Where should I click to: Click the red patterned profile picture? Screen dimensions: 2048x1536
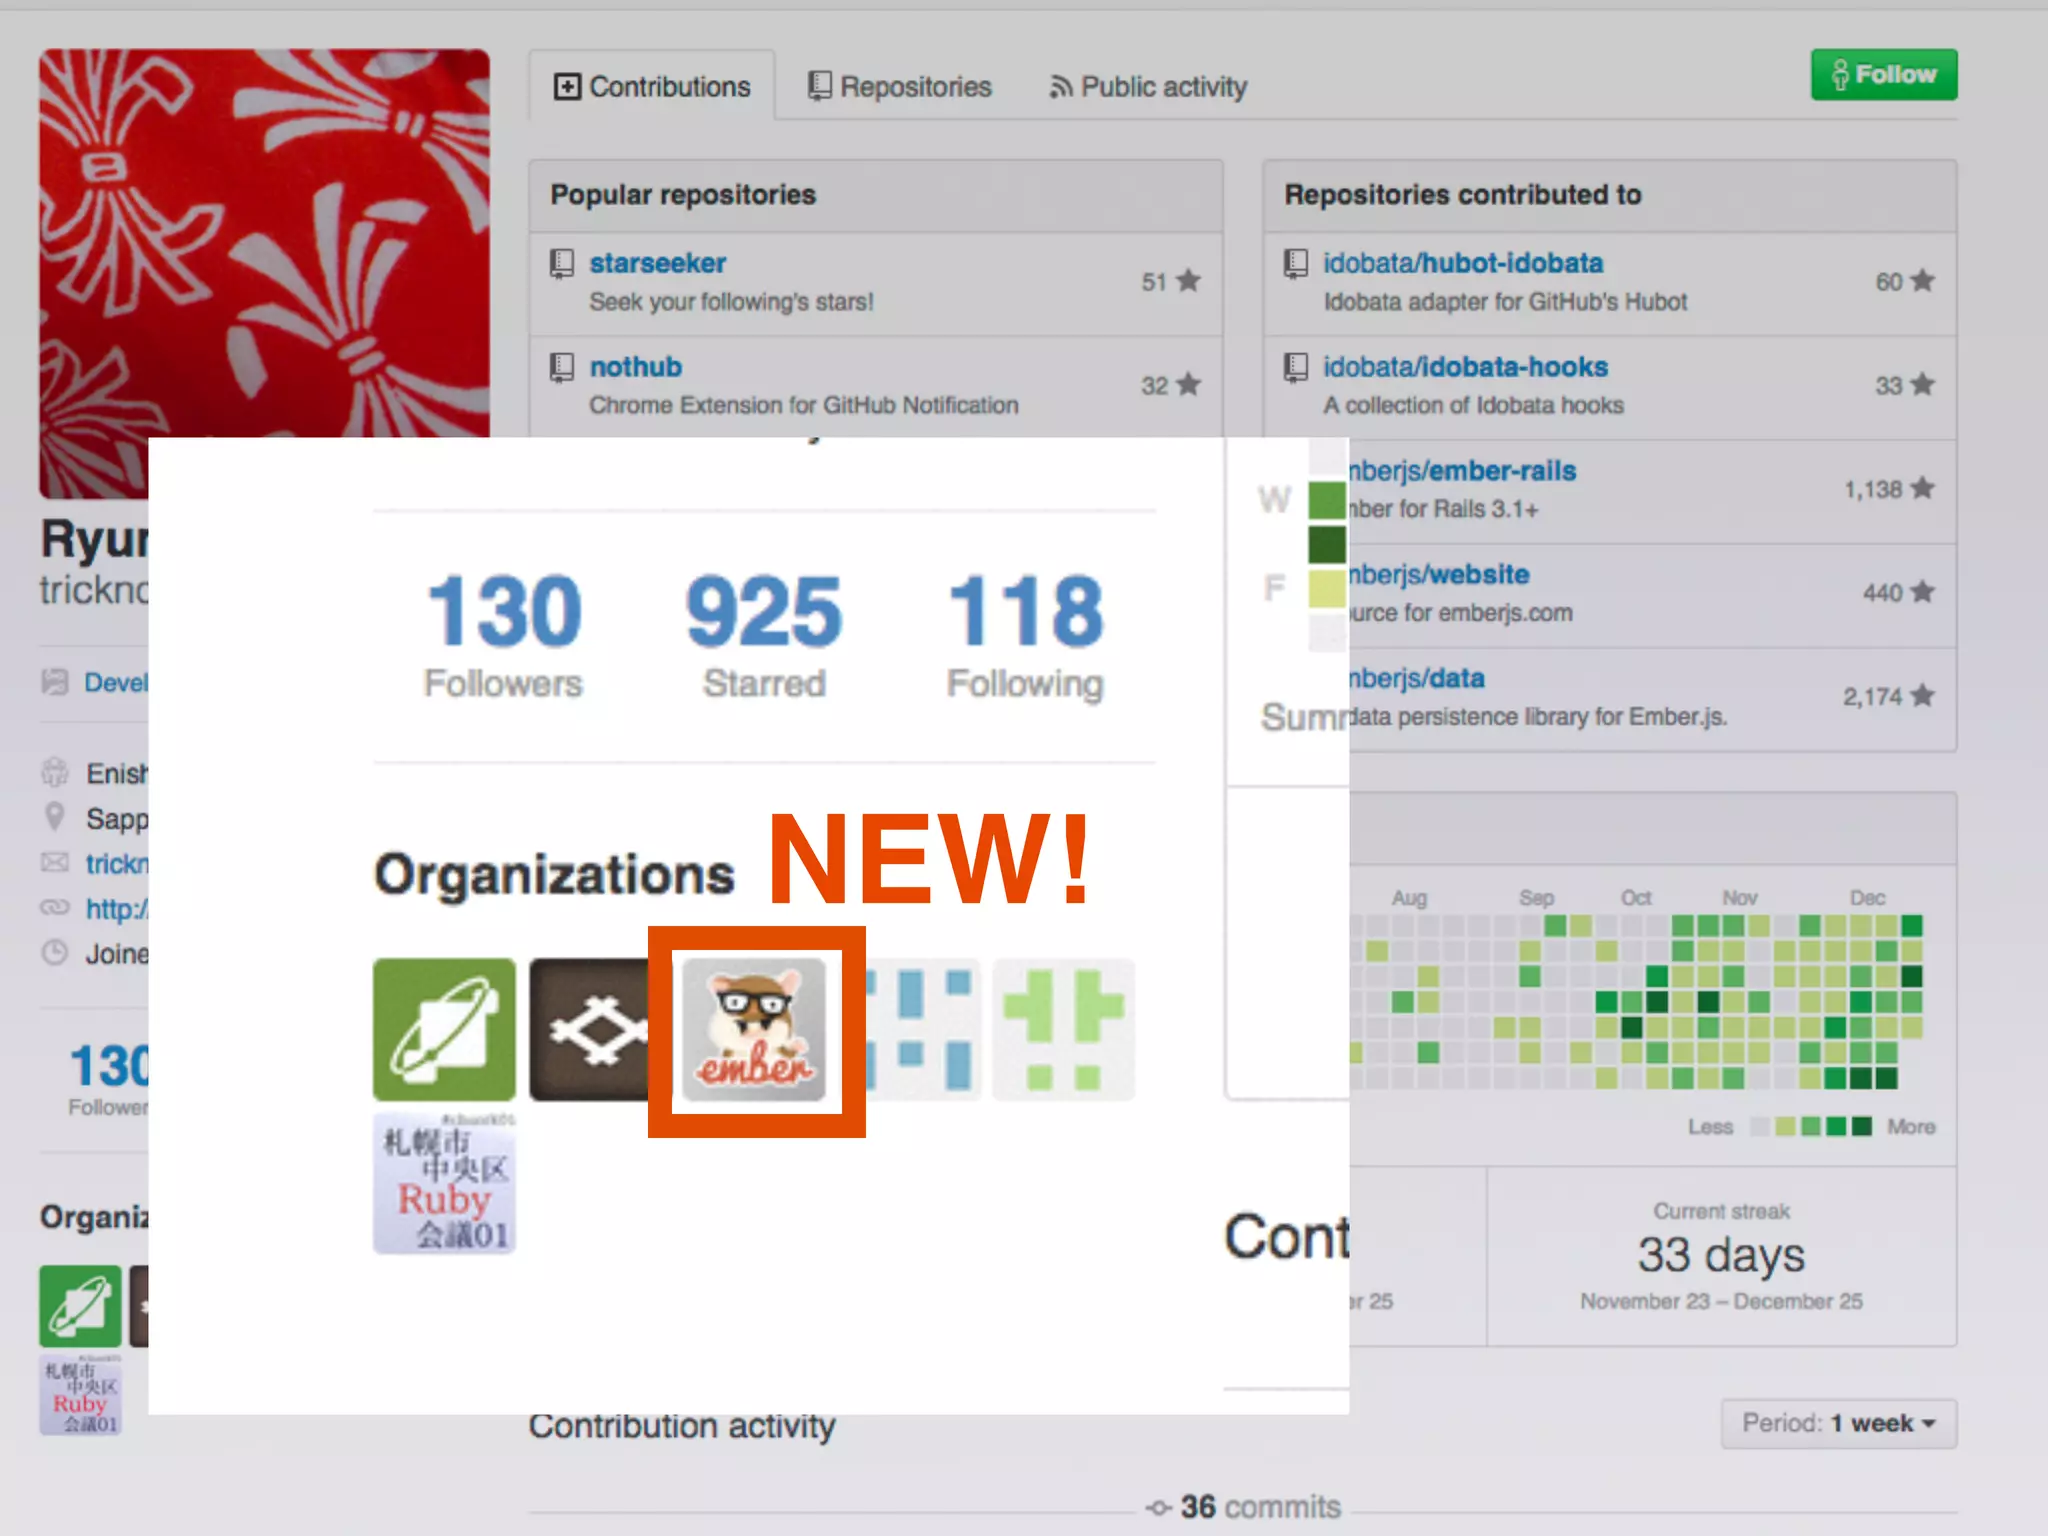click(264, 243)
